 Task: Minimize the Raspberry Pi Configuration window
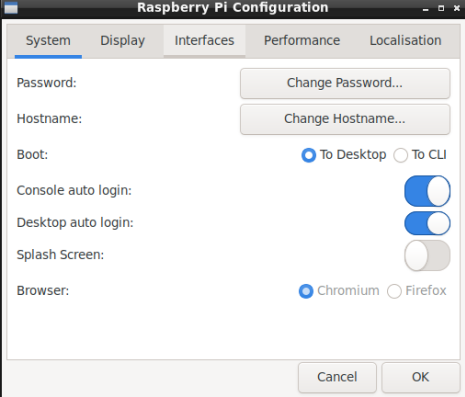[425, 9]
